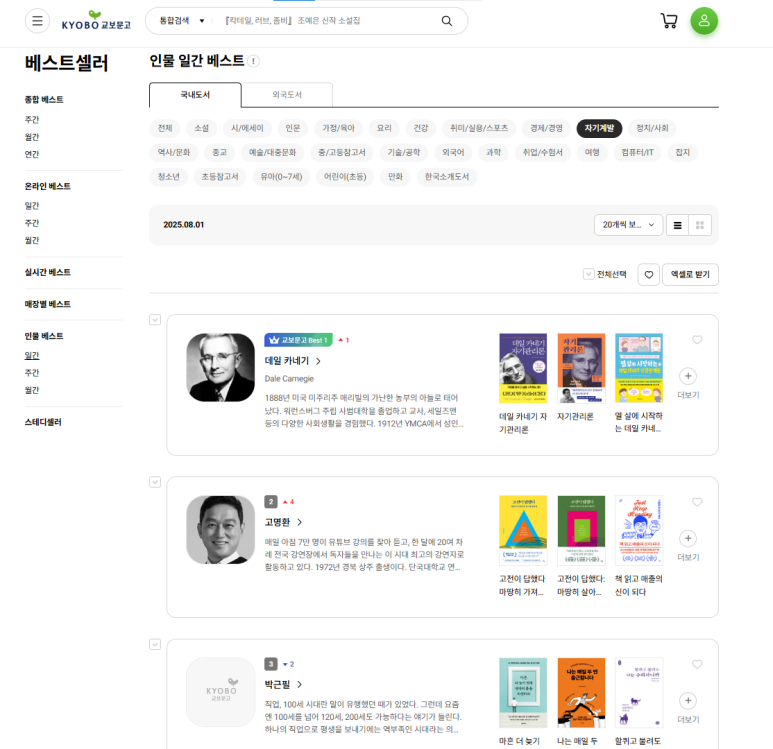Select the 역사/문화 category chip

click(174, 152)
